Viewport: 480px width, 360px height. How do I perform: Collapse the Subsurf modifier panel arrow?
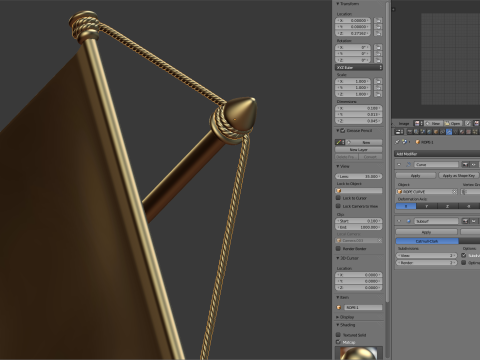[399, 221]
